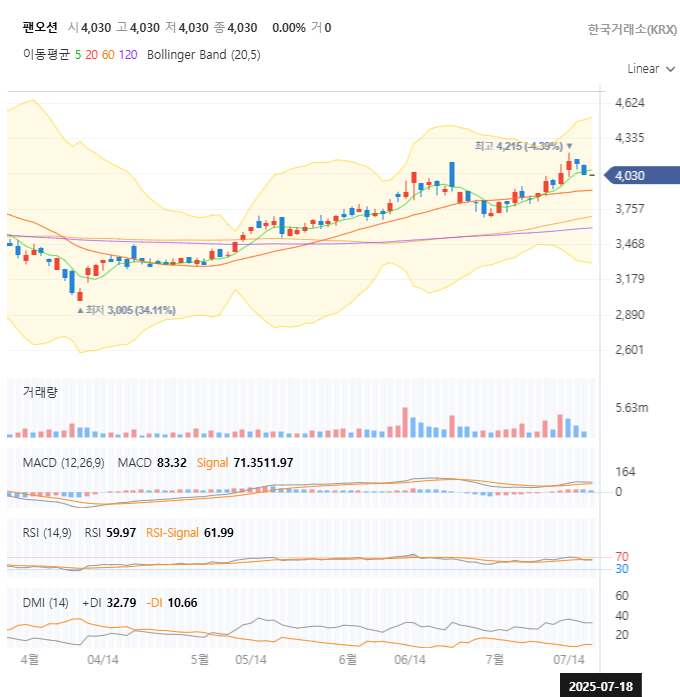Click the 이동평균 indicator label
This screenshot has width=680, height=697.
(47, 55)
